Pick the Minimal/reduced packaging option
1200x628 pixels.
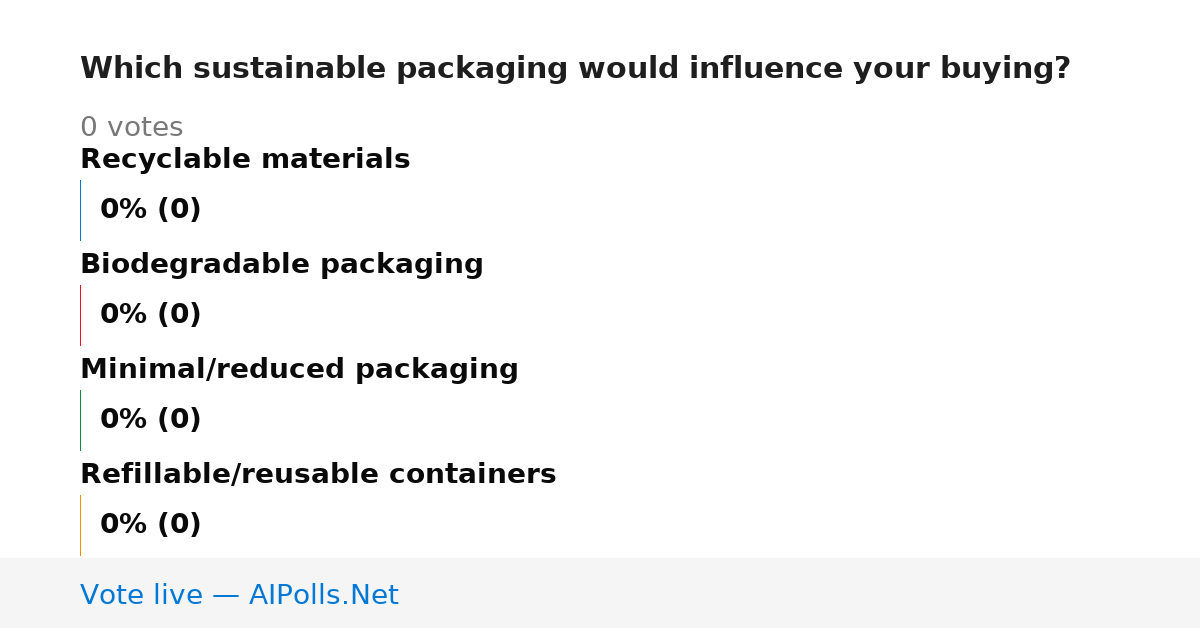[x=299, y=369]
